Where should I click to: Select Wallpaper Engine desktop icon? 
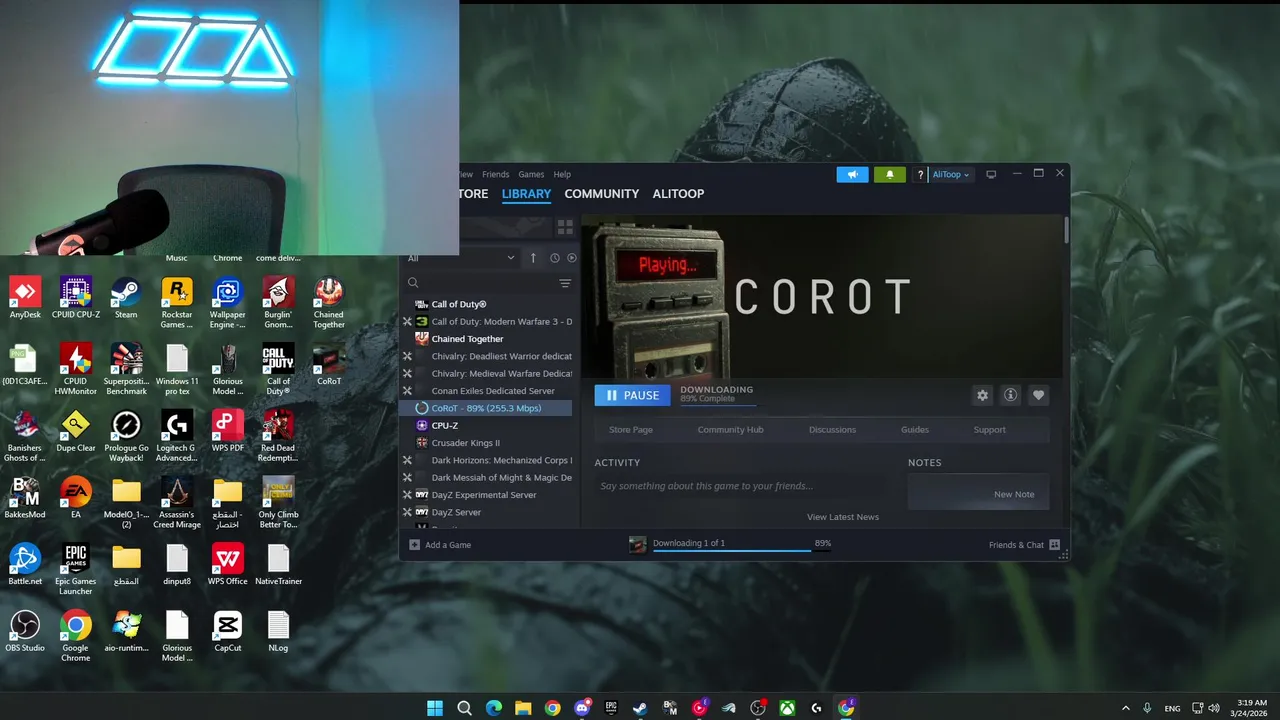227,303
